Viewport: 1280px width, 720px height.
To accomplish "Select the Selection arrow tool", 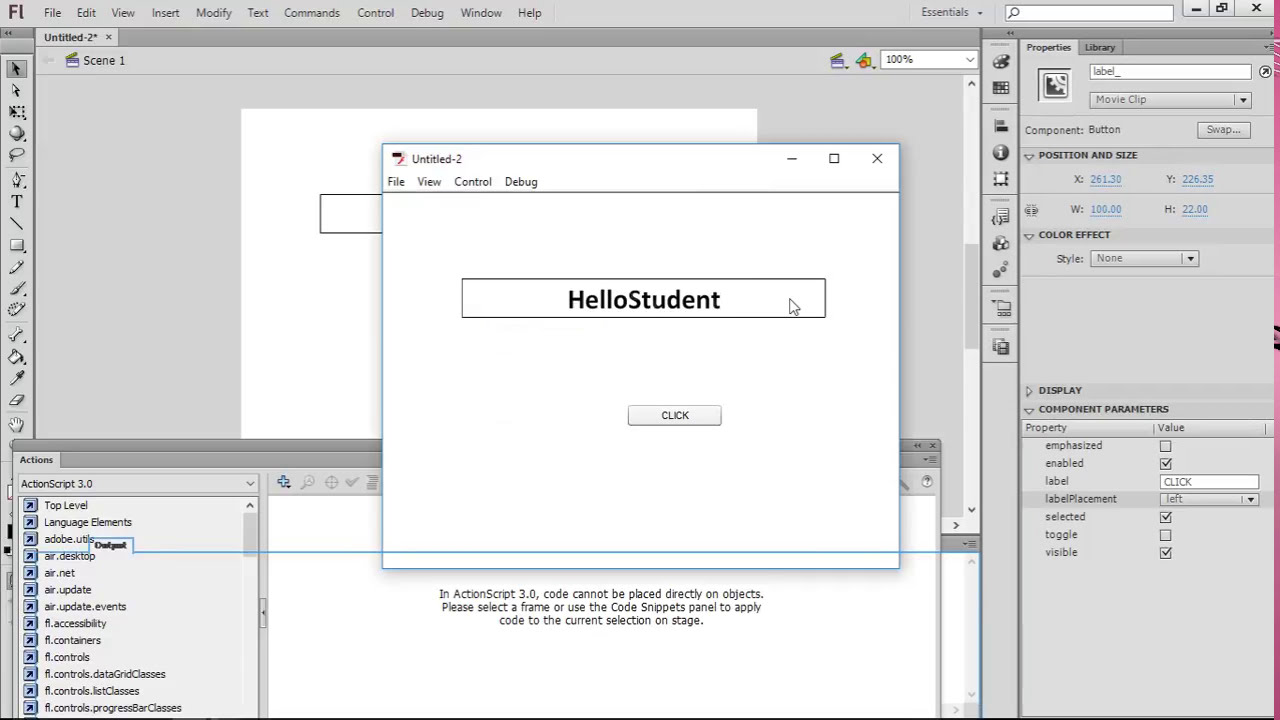I will (x=16, y=69).
